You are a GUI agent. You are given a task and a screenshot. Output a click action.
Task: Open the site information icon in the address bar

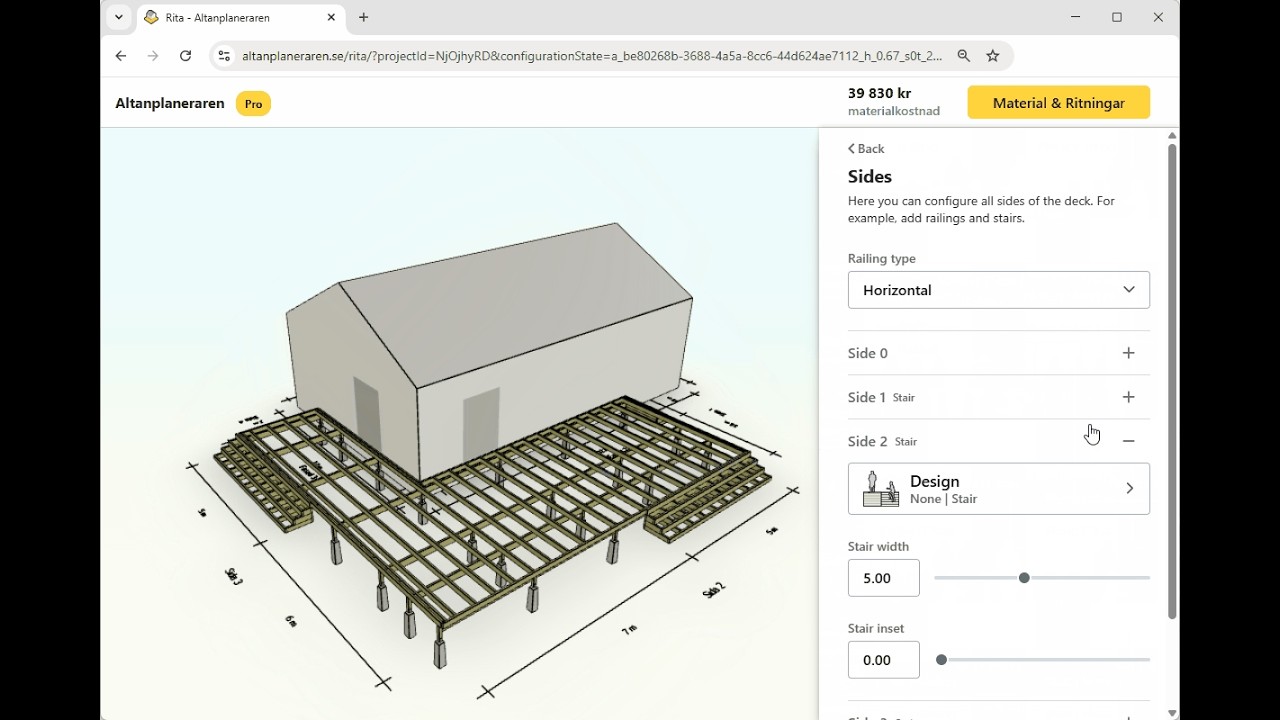pyautogui.click(x=224, y=56)
